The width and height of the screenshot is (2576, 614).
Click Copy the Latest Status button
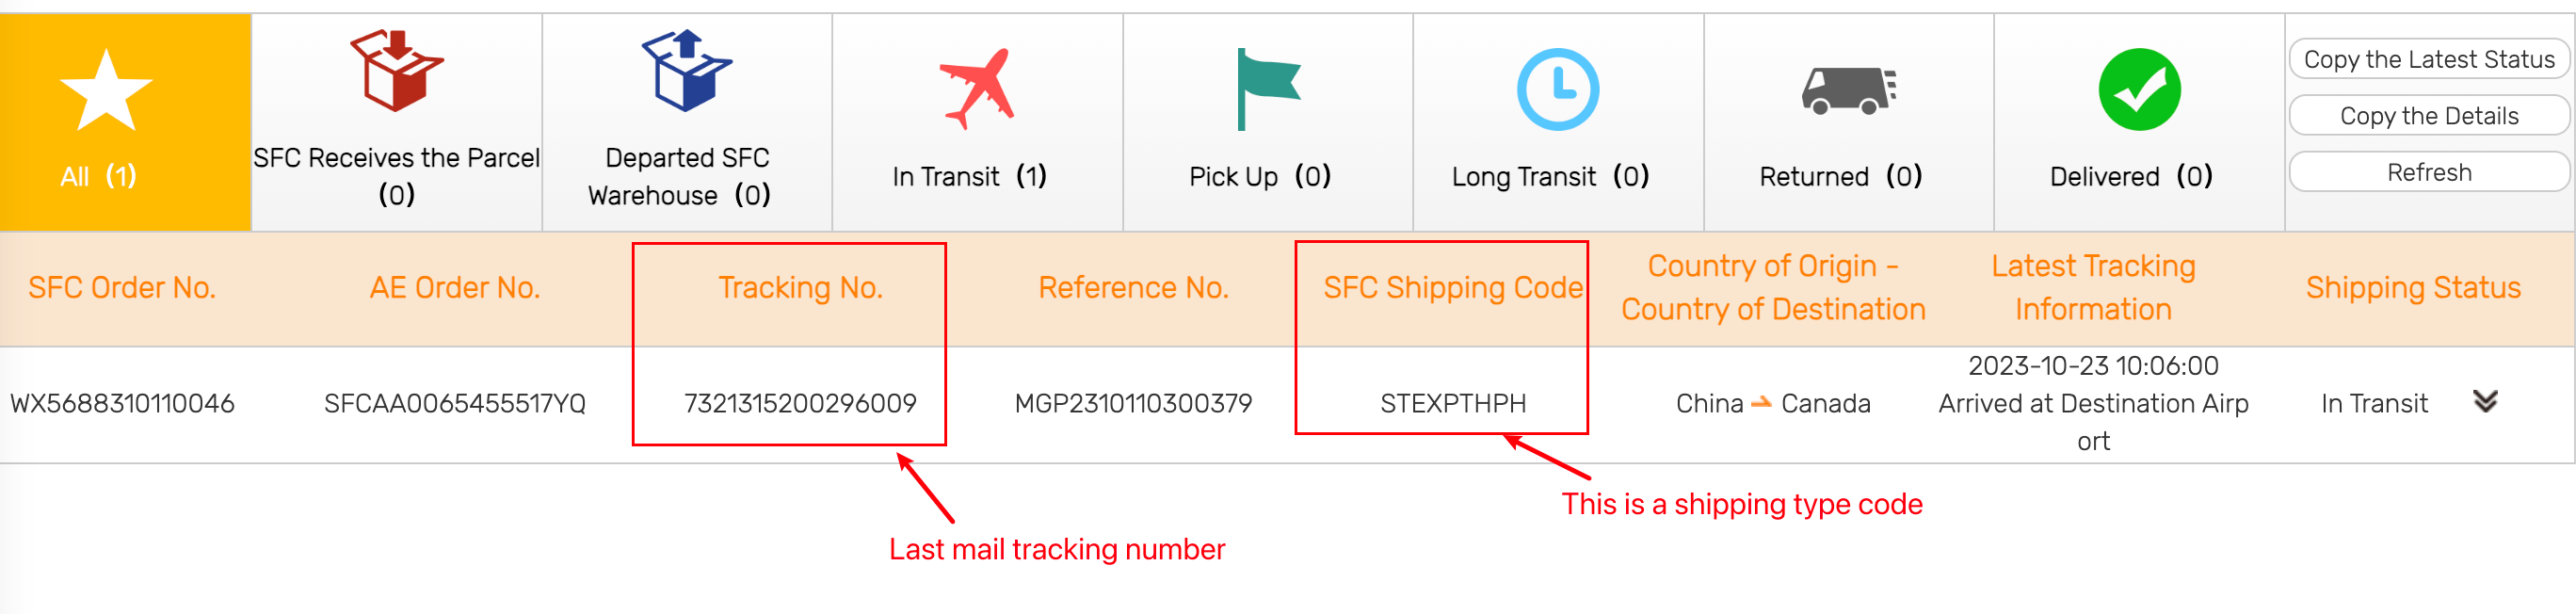tap(2429, 59)
